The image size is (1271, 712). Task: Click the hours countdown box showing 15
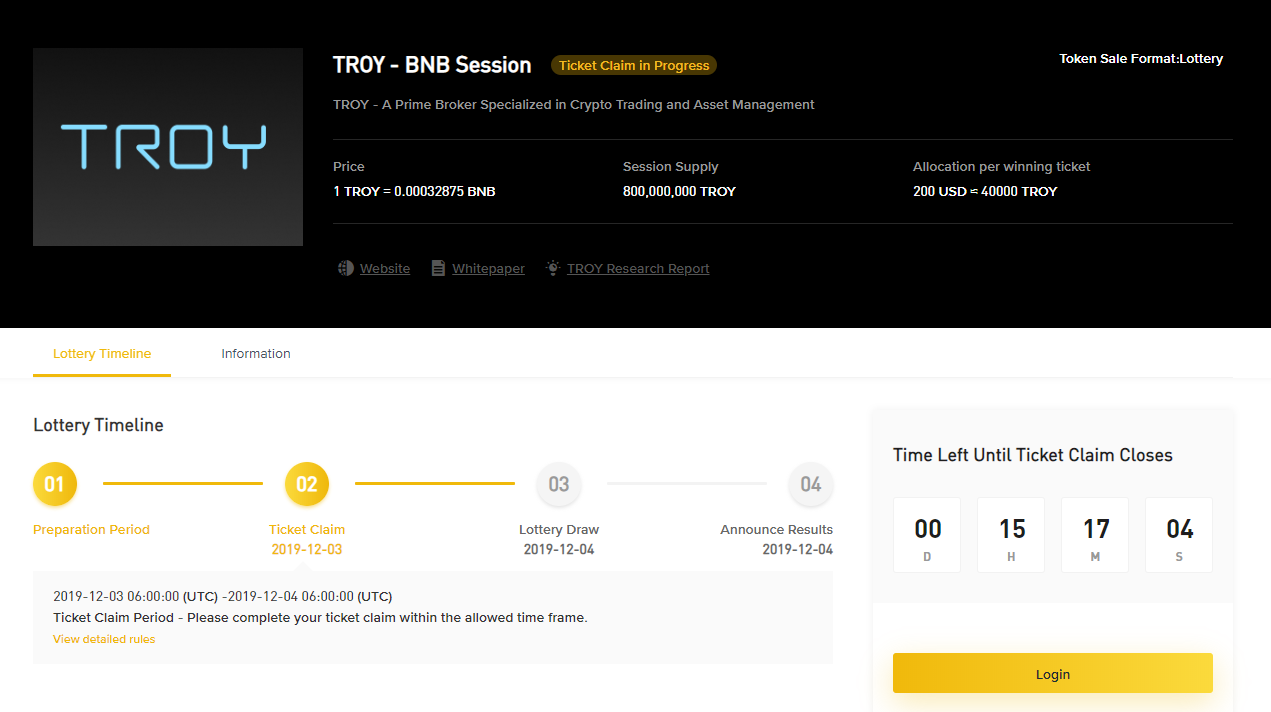(x=1011, y=535)
